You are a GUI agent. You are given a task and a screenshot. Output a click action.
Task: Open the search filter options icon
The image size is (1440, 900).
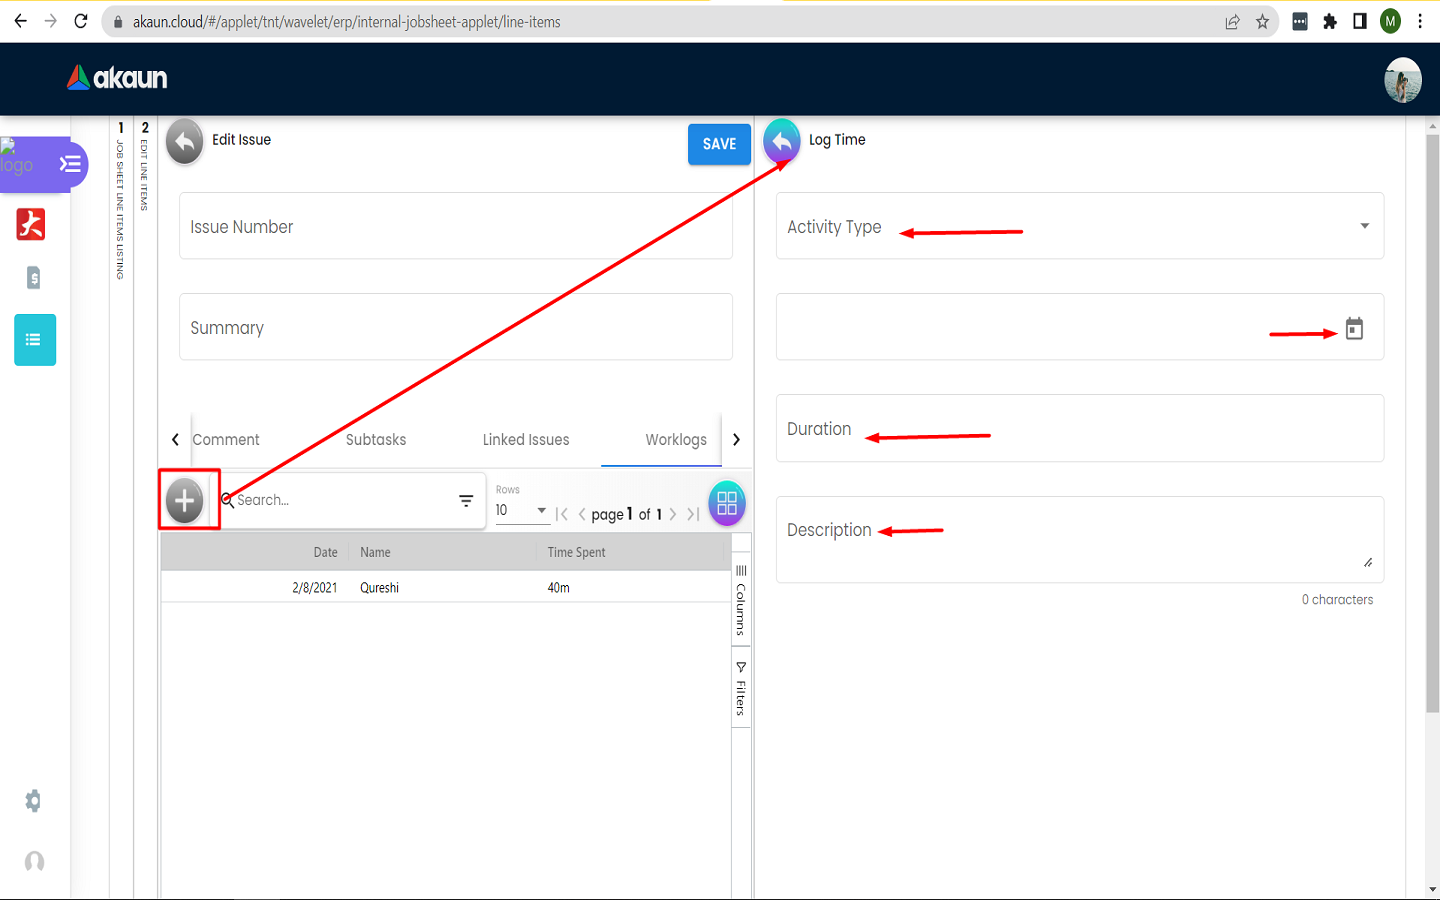point(466,501)
